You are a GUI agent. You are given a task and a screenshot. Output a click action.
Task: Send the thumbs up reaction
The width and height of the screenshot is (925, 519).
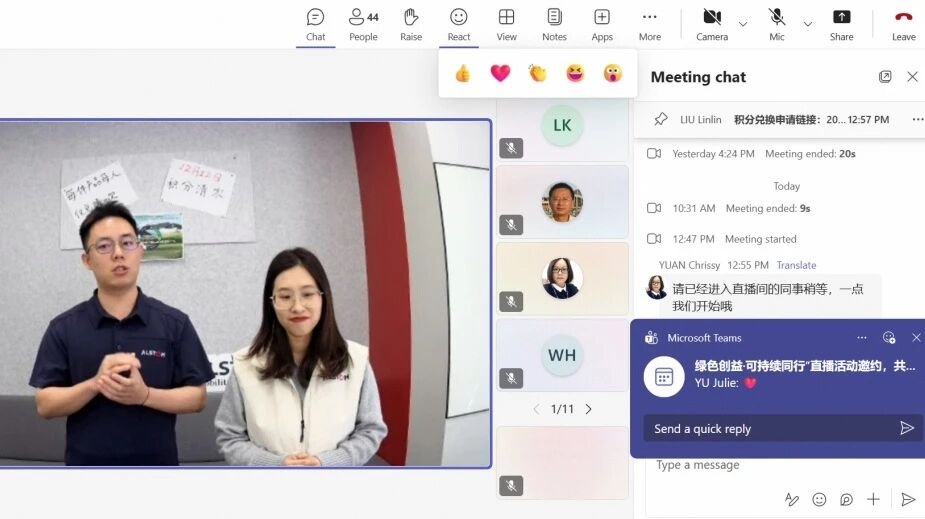[x=462, y=73]
